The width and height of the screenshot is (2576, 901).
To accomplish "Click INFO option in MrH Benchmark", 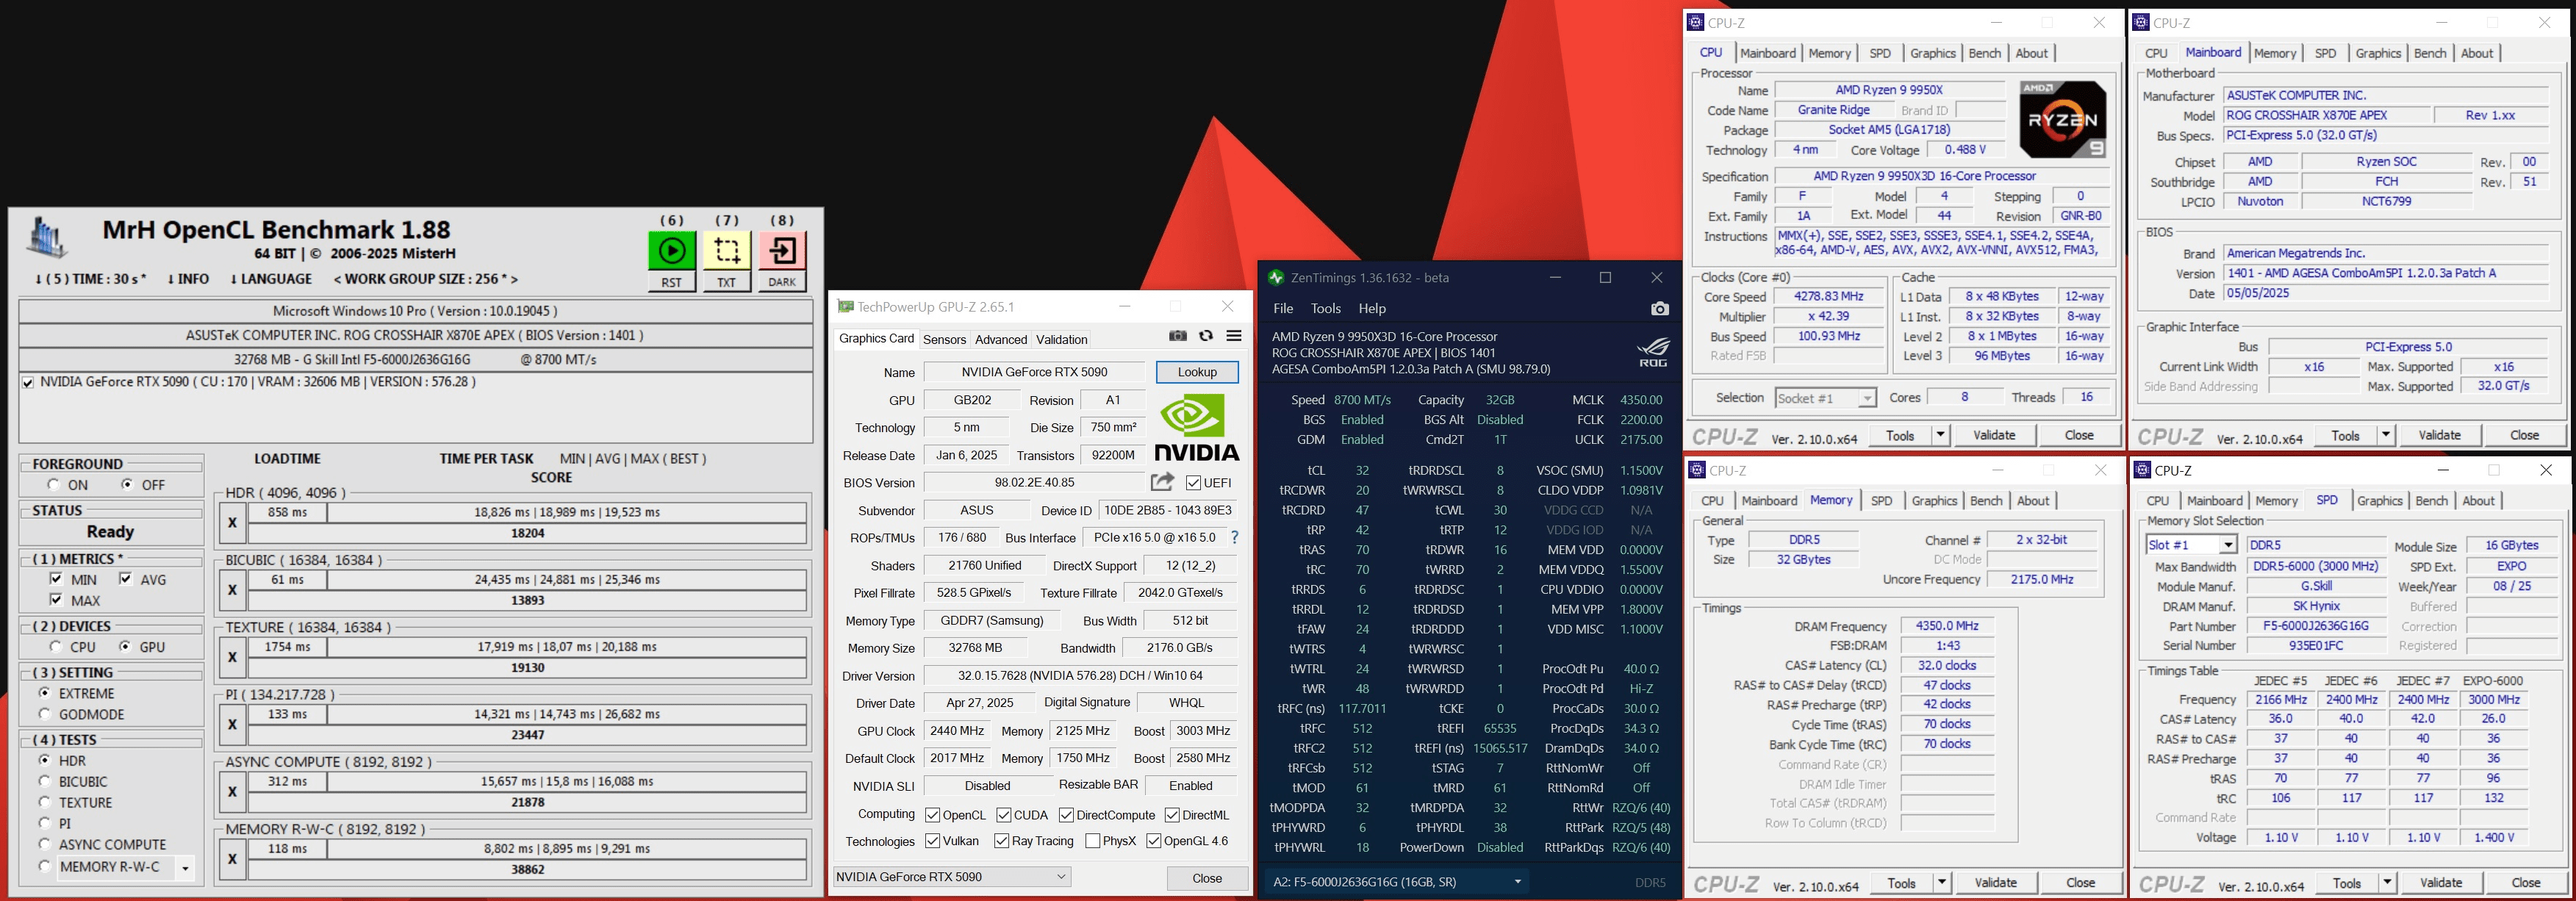I will coord(188,279).
